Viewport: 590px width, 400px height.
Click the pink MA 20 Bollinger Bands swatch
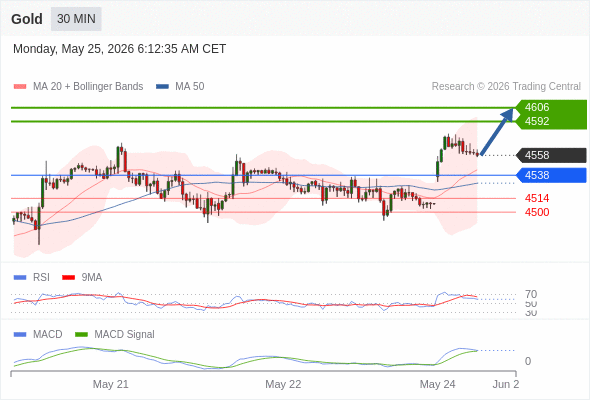[20, 87]
